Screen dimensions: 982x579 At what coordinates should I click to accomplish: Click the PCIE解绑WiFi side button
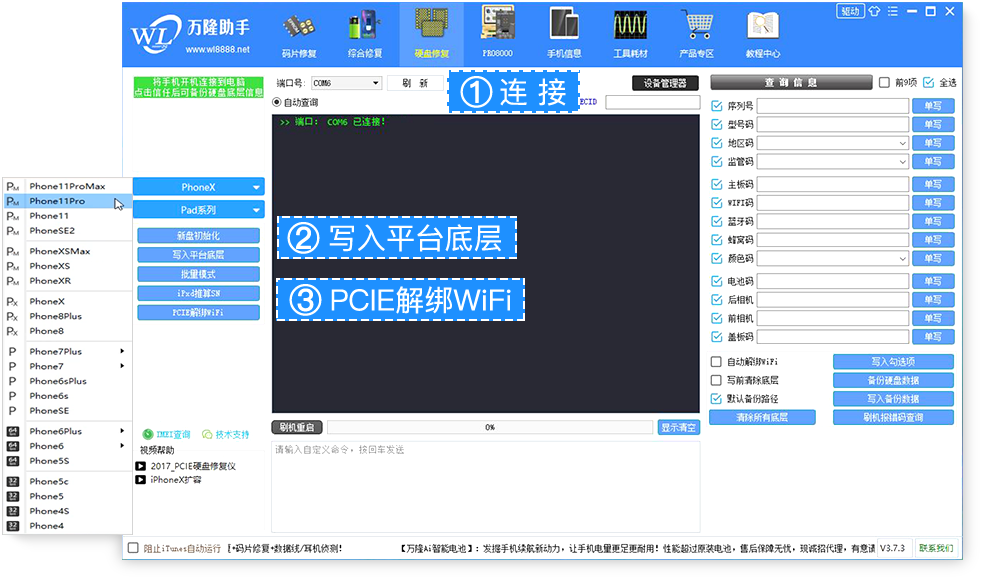coord(199,312)
